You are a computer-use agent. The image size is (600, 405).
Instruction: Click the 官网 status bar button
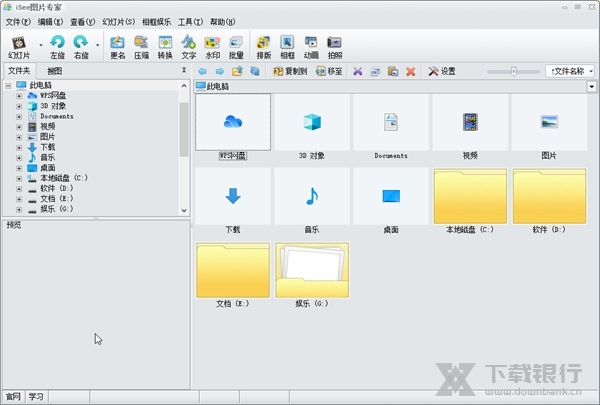tap(13, 397)
